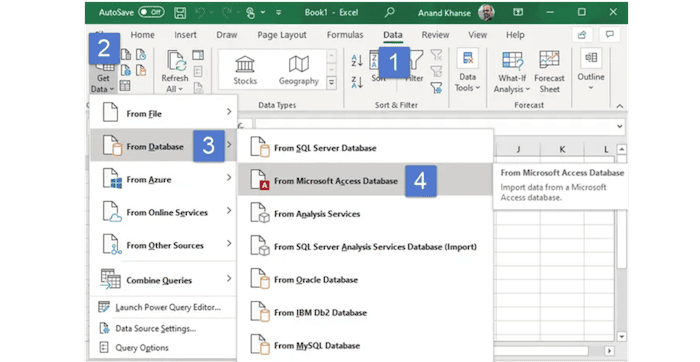Expand the Data Types gallery arrow
This screenshot has width=700, height=362.
[332, 82]
